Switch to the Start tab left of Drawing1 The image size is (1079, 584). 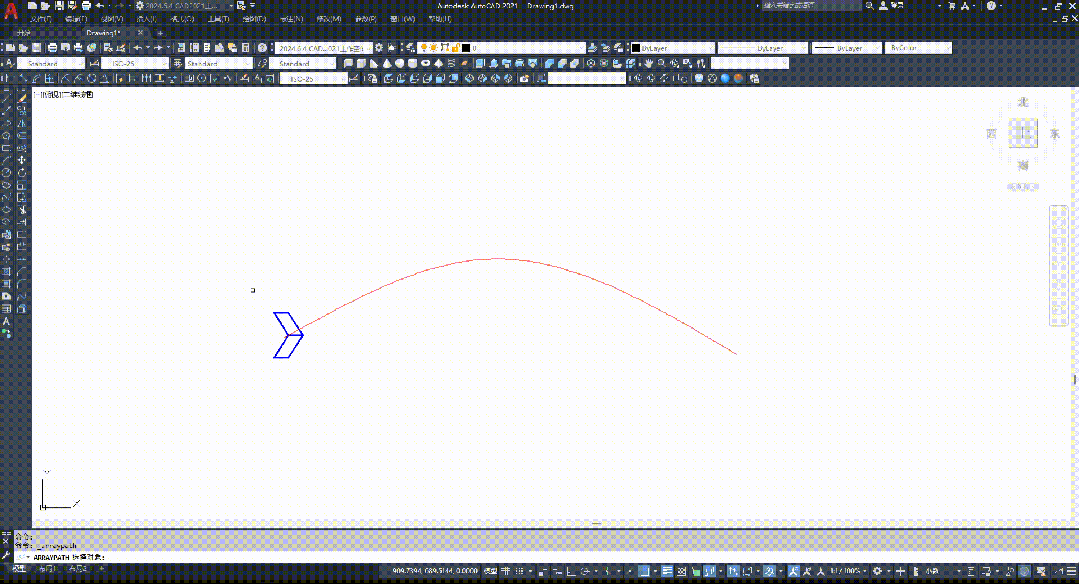[x=24, y=33]
